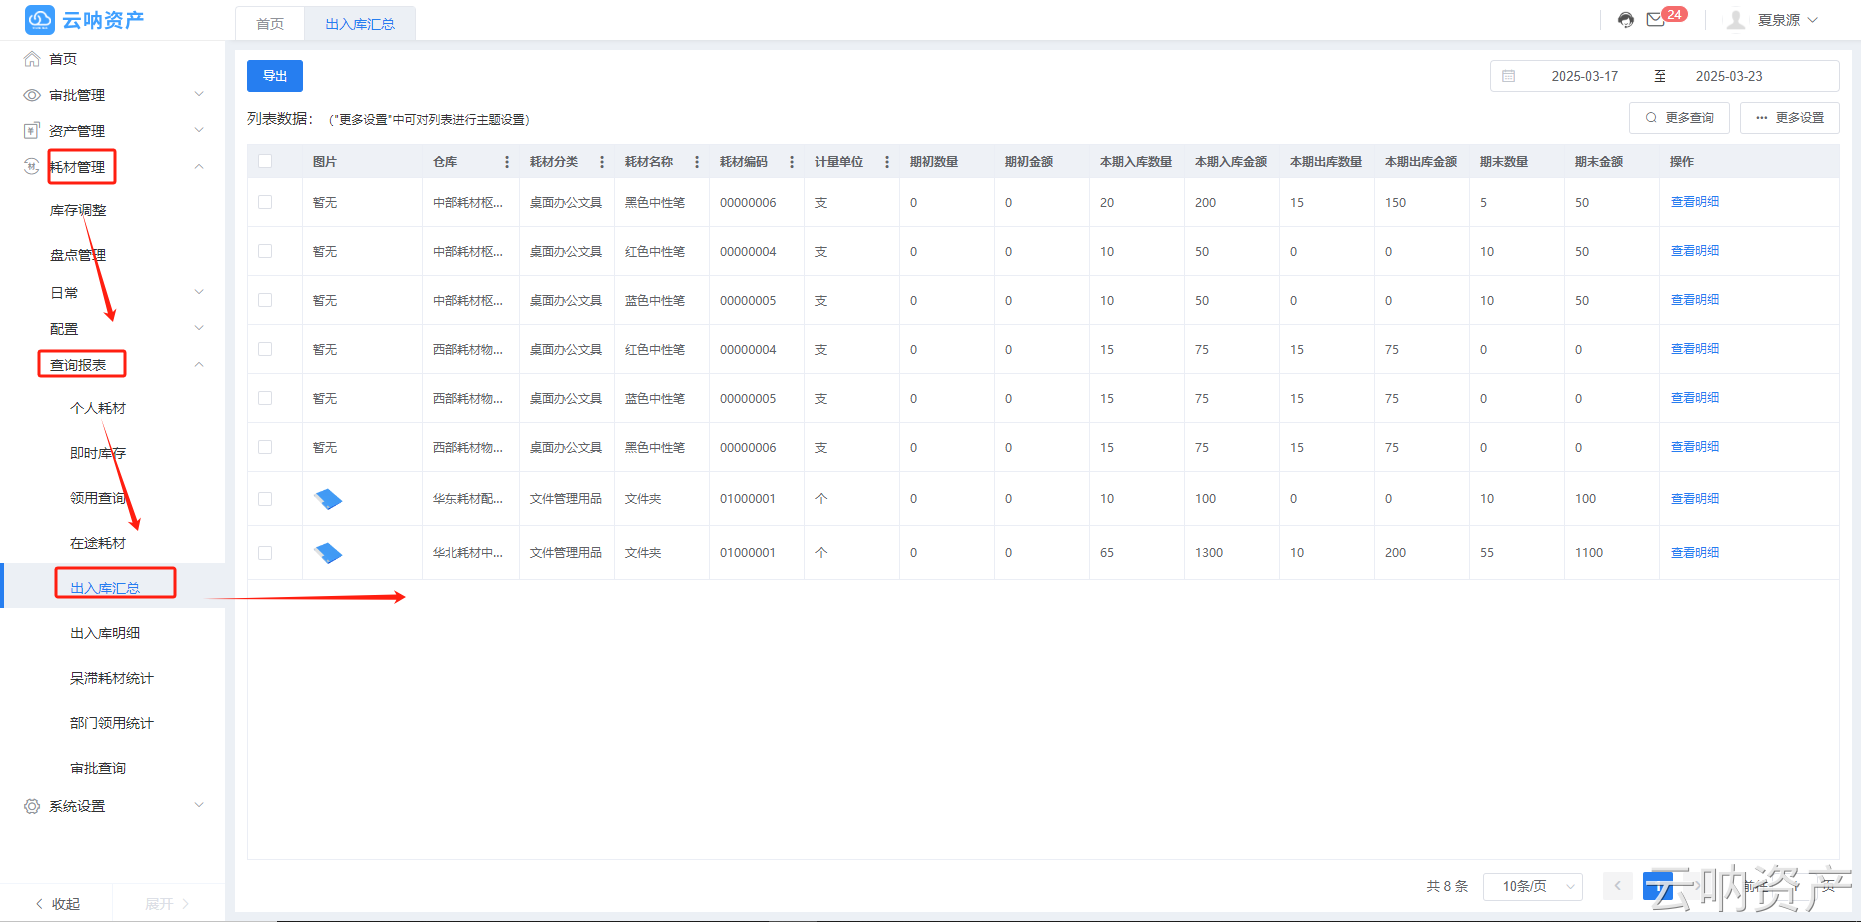Open 在途耗材 in the sidebar

(x=98, y=543)
